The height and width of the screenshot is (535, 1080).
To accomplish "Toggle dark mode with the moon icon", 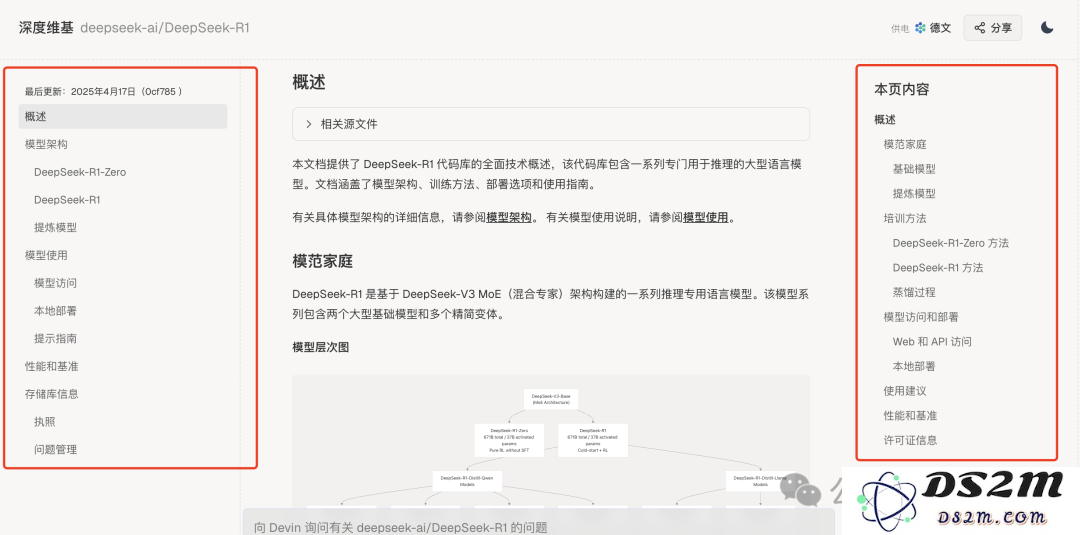I will tap(1047, 28).
